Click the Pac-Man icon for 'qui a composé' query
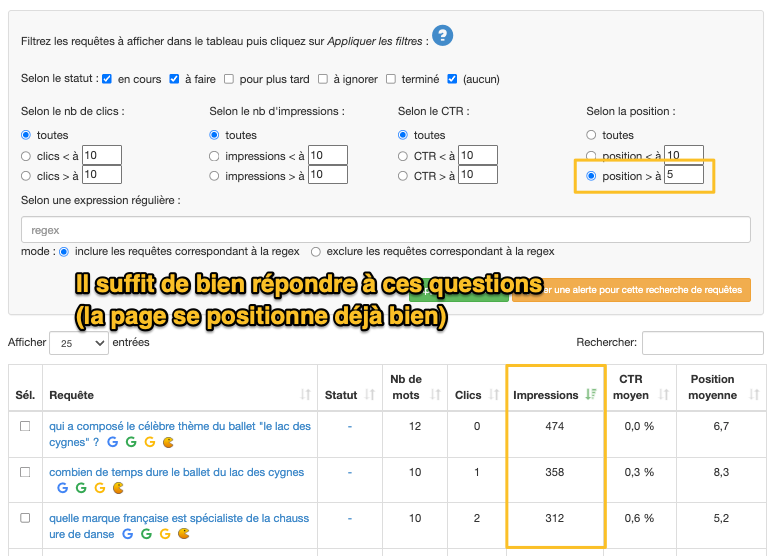This screenshot has height=556, width=775. pos(169,442)
